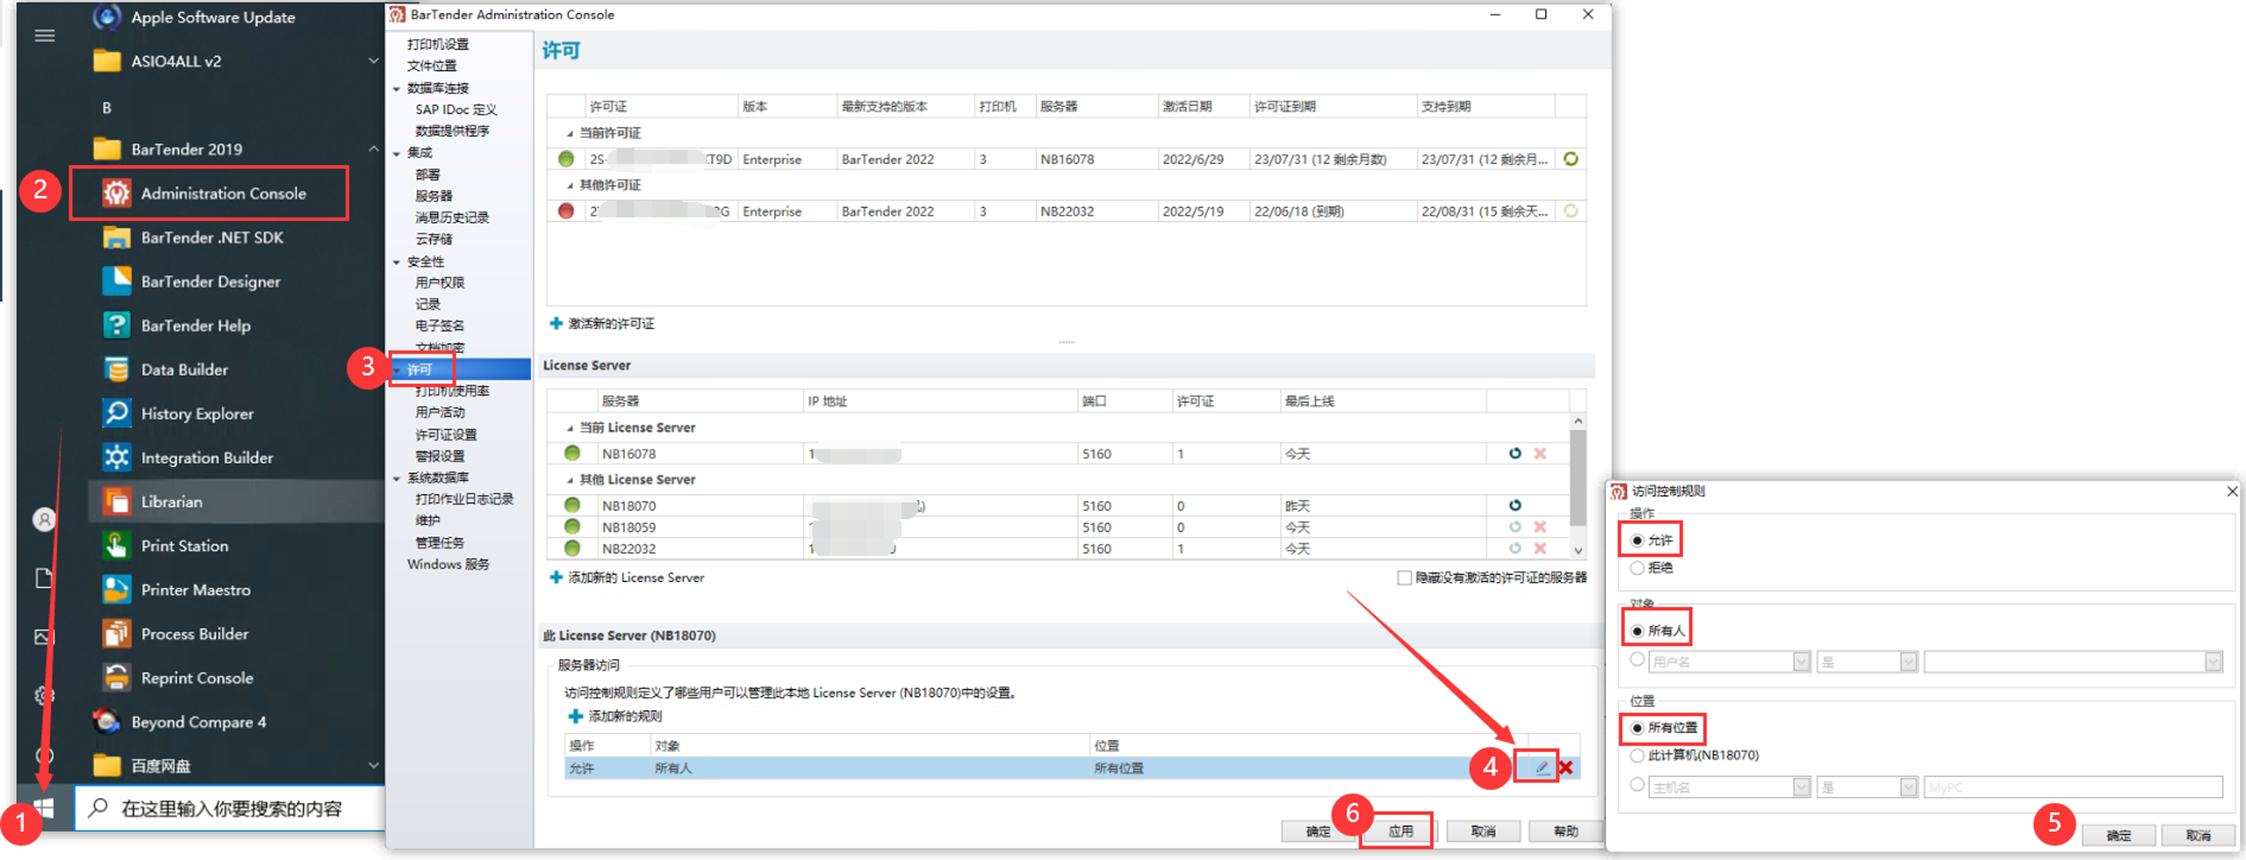Open 用户权限 in the navigation tree
Image resolution: width=2246 pixels, height=860 pixels.
(x=439, y=283)
